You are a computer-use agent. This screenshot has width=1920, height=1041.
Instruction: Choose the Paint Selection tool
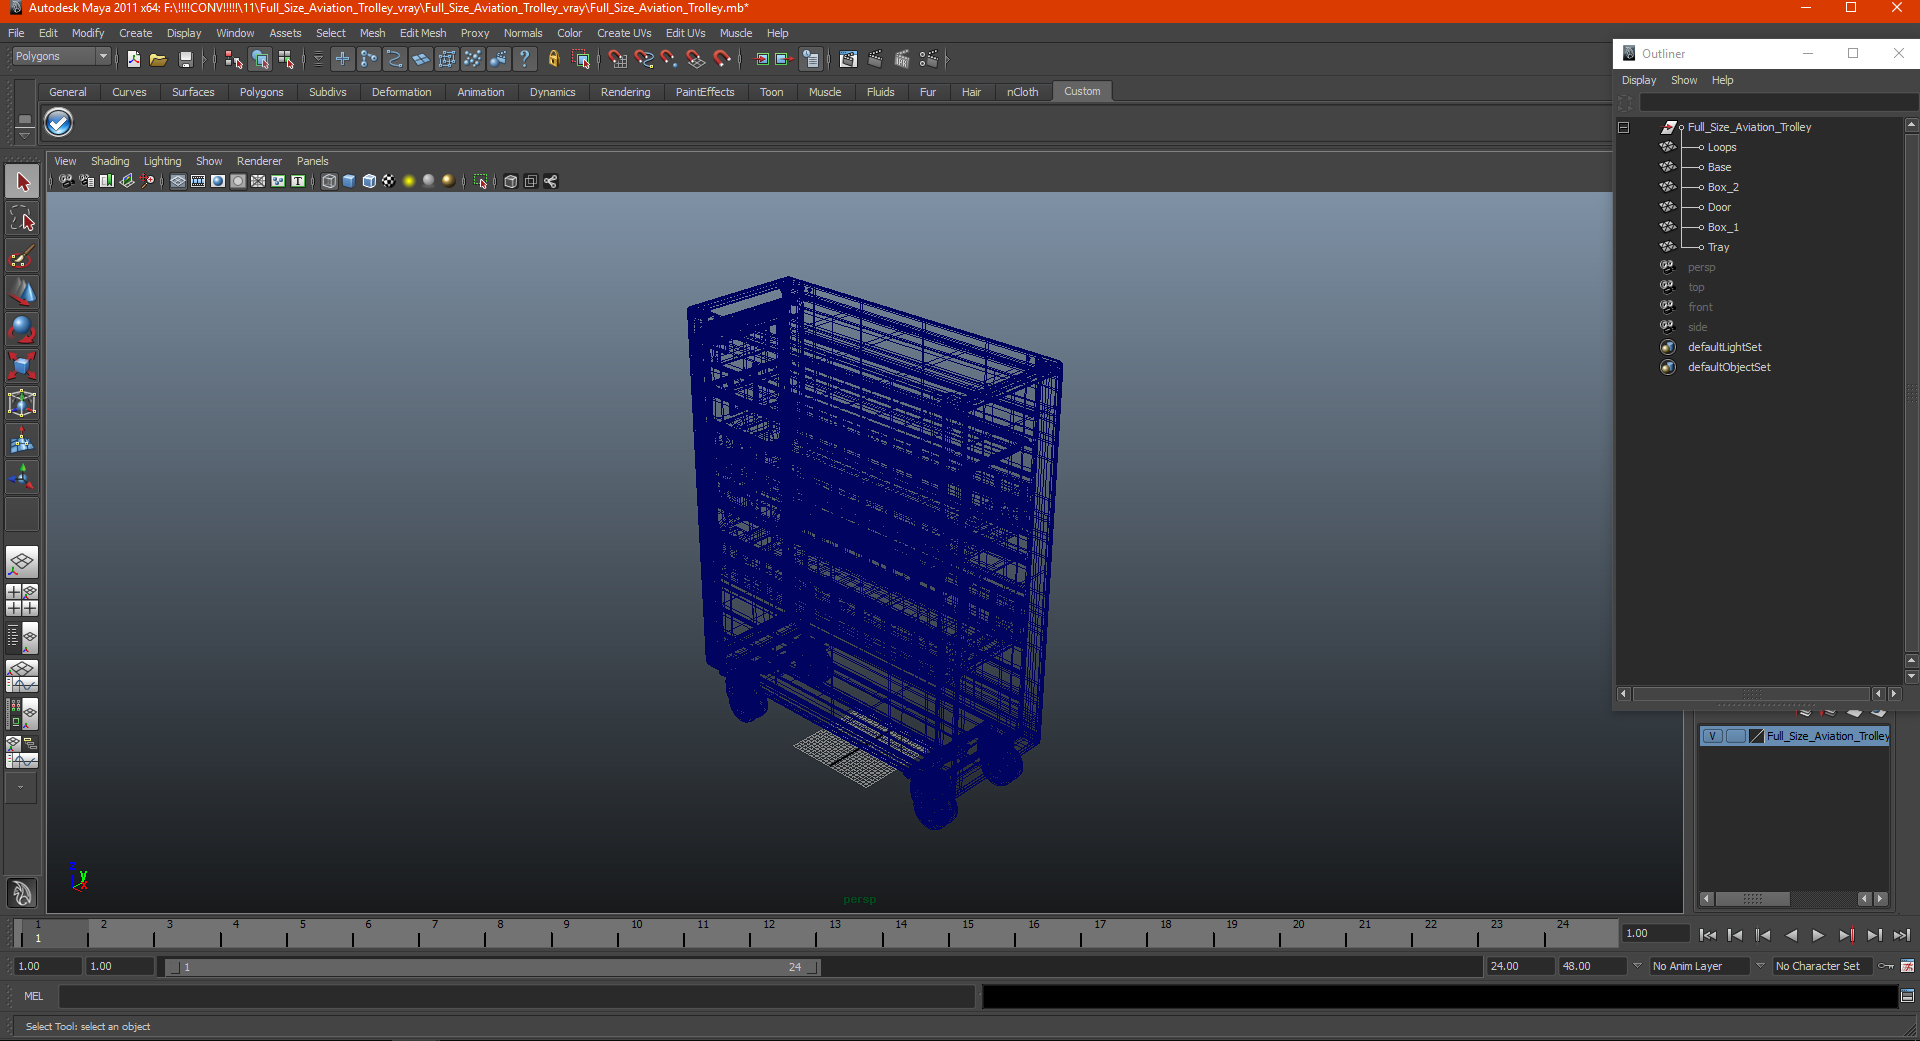pos(22,256)
